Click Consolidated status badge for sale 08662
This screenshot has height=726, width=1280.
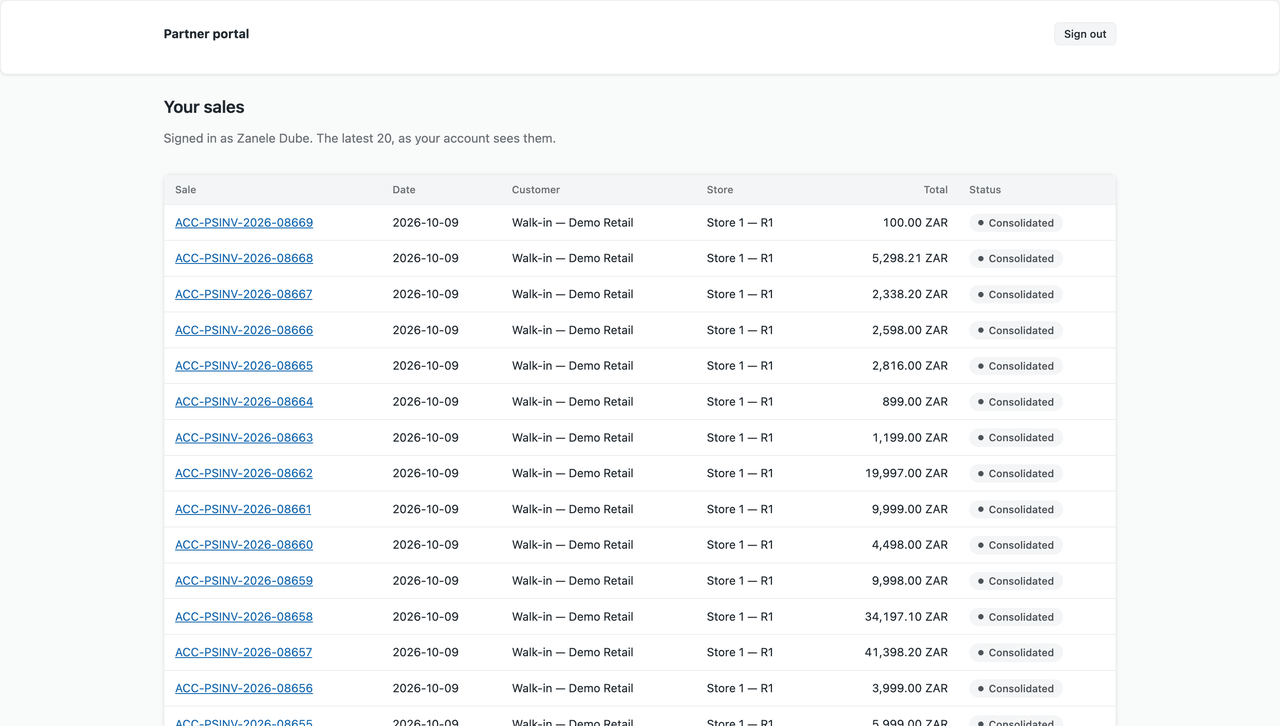[x=1015, y=473]
